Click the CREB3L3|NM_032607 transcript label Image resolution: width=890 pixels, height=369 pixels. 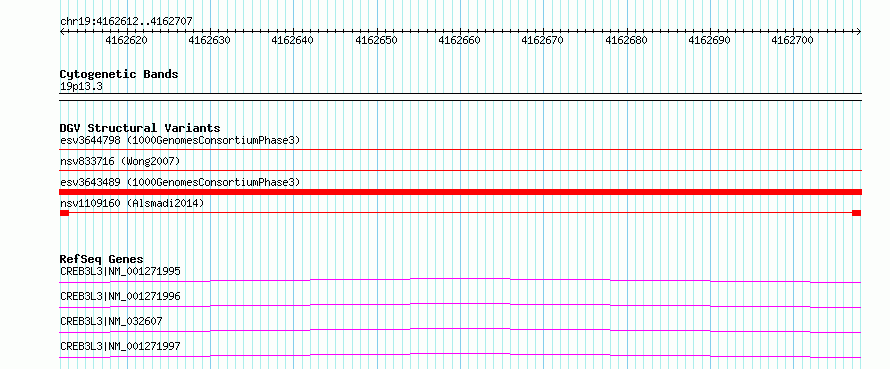click(x=111, y=321)
